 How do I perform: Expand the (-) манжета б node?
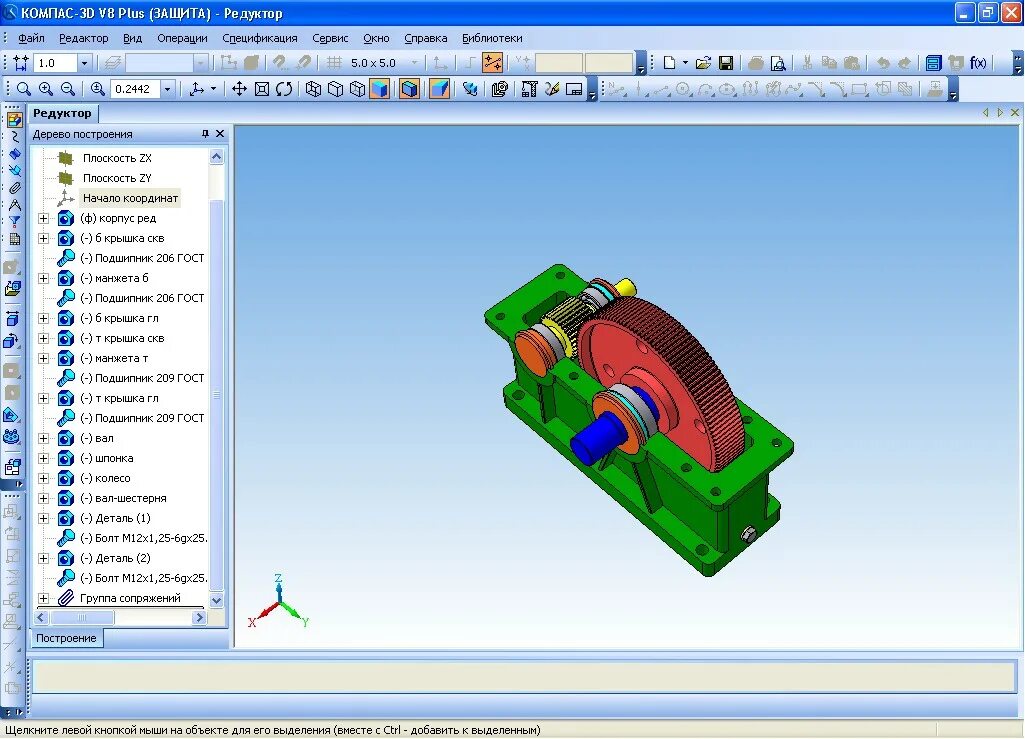click(43, 279)
